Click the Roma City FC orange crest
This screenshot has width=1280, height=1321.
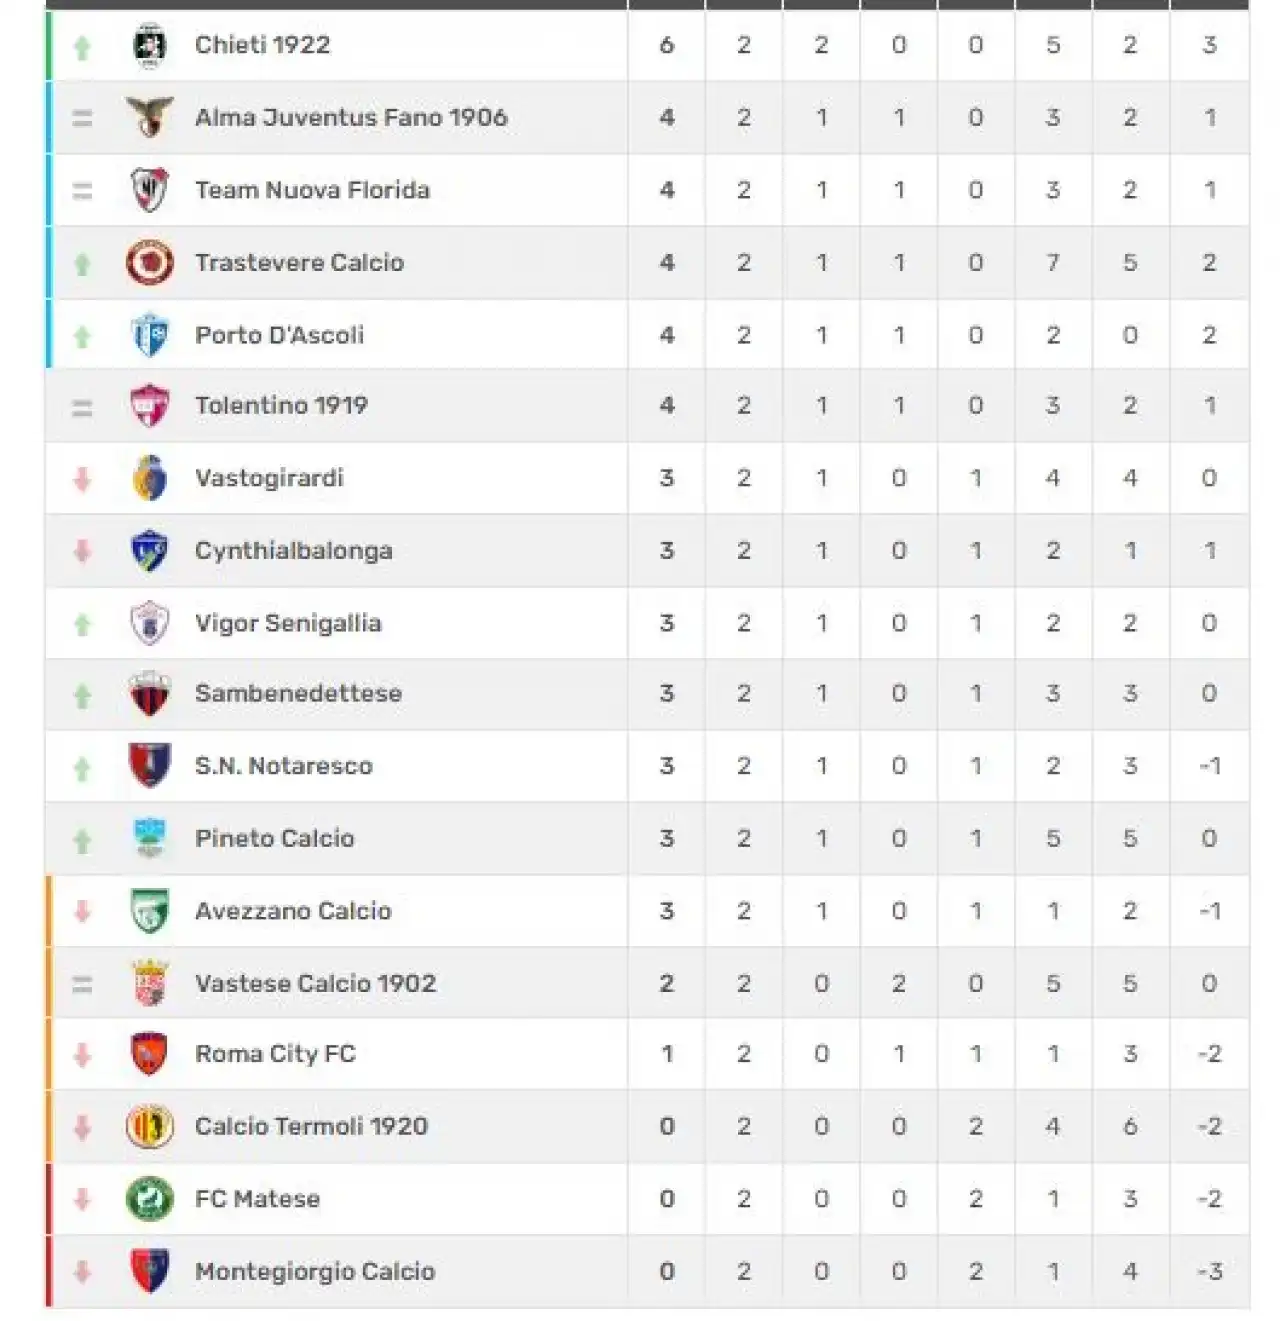(x=150, y=1054)
